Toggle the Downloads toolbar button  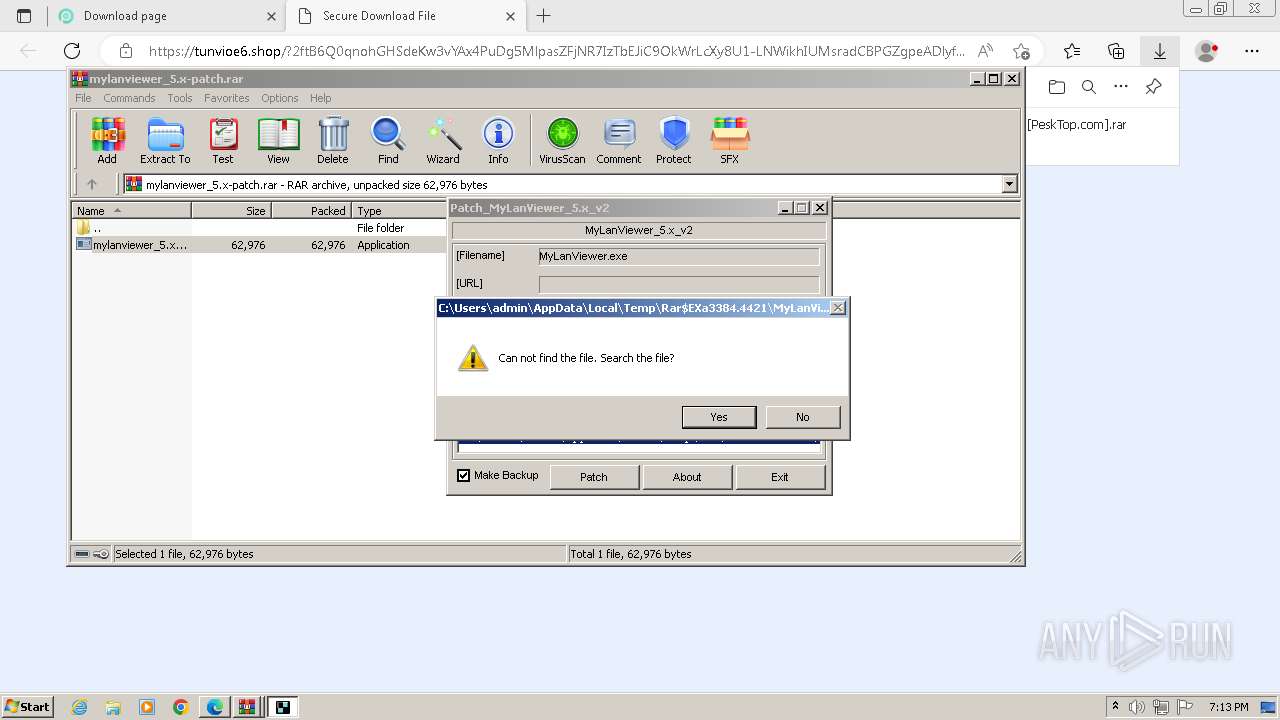1160,51
